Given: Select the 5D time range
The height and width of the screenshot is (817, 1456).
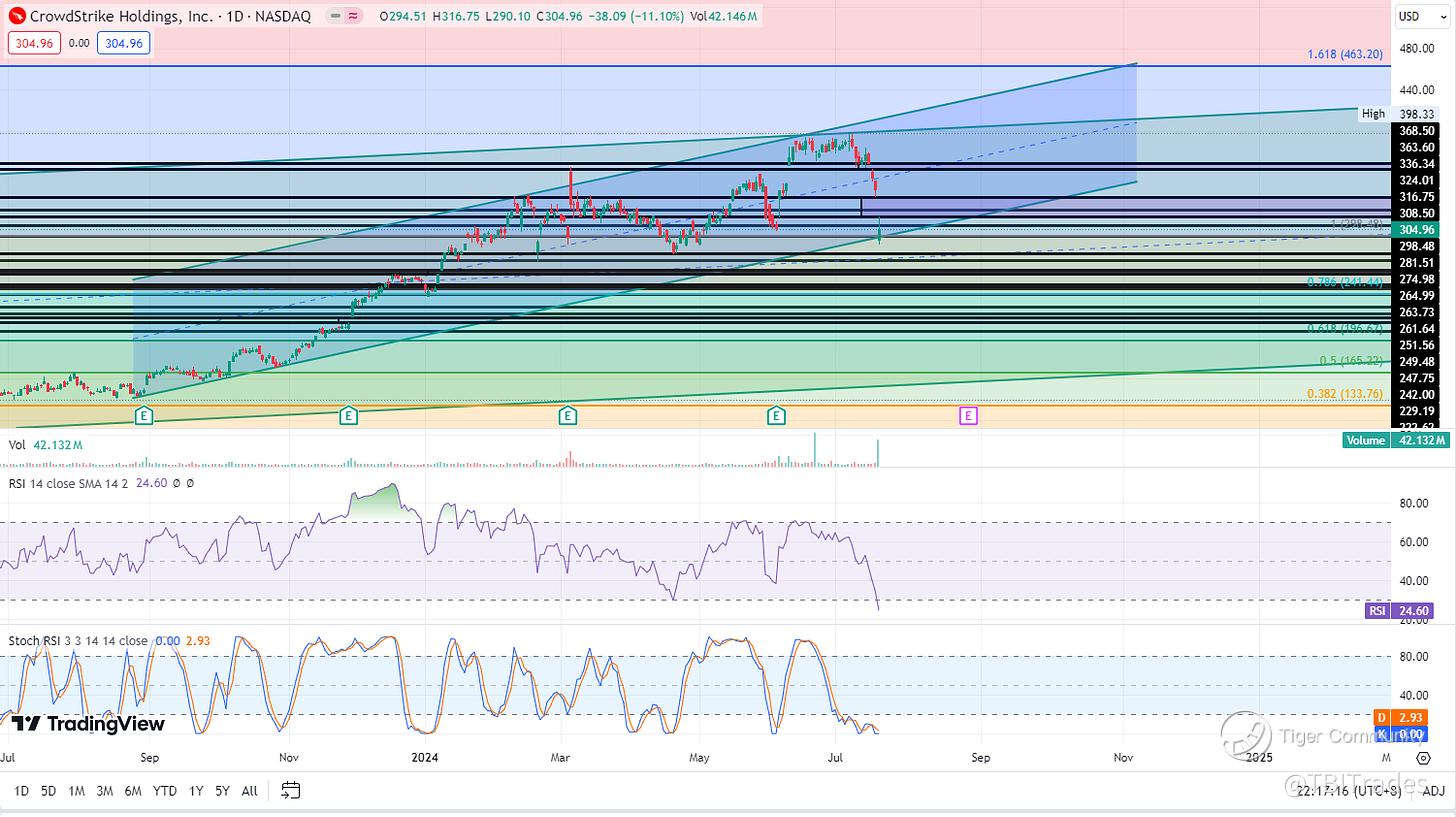Looking at the screenshot, I should (x=48, y=791).
